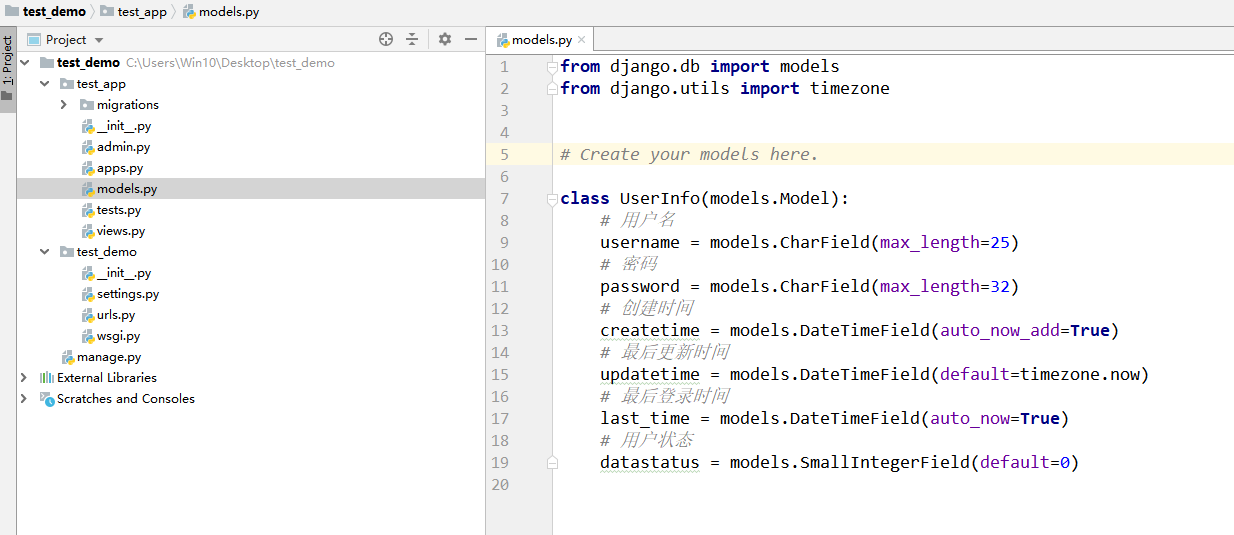Viewport: 1234px width, 535px height.
Task: Click the locate/scroll-from-source target icon
Action: pyautogui.click(x=386, y=39)
